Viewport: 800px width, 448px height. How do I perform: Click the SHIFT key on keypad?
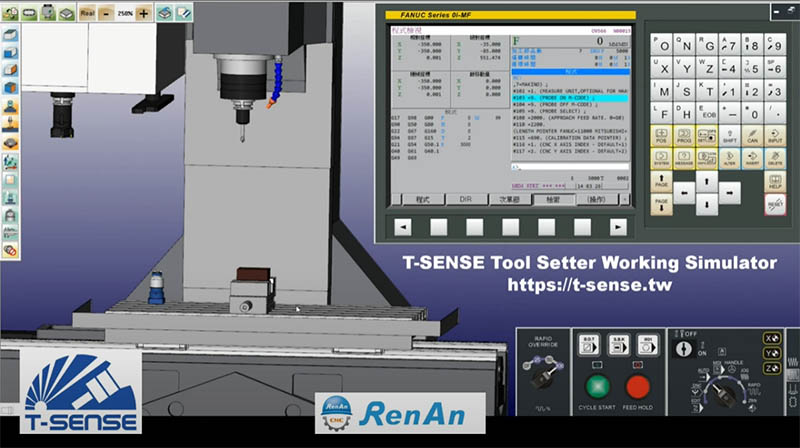click(x=730, y=136)
